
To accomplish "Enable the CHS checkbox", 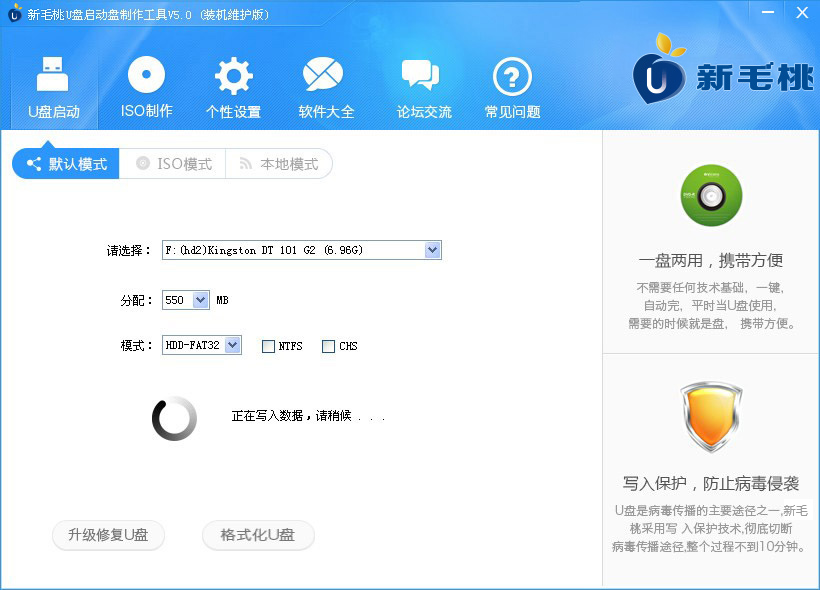I will pos(328,346).
